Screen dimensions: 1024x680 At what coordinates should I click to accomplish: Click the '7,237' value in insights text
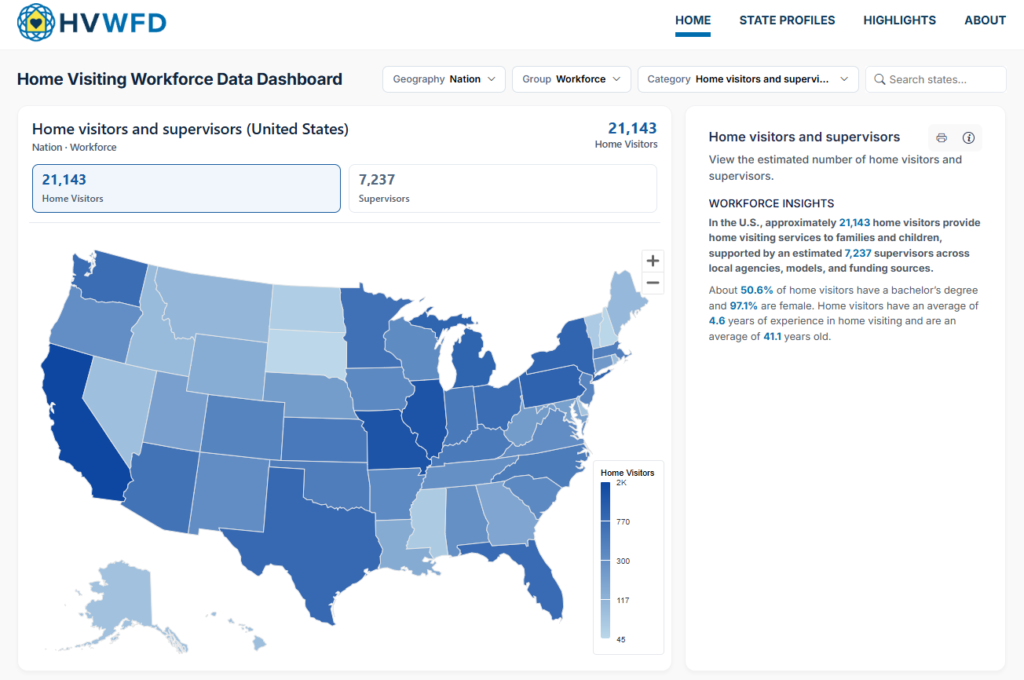pyautogui.click(x=857, y=253)
